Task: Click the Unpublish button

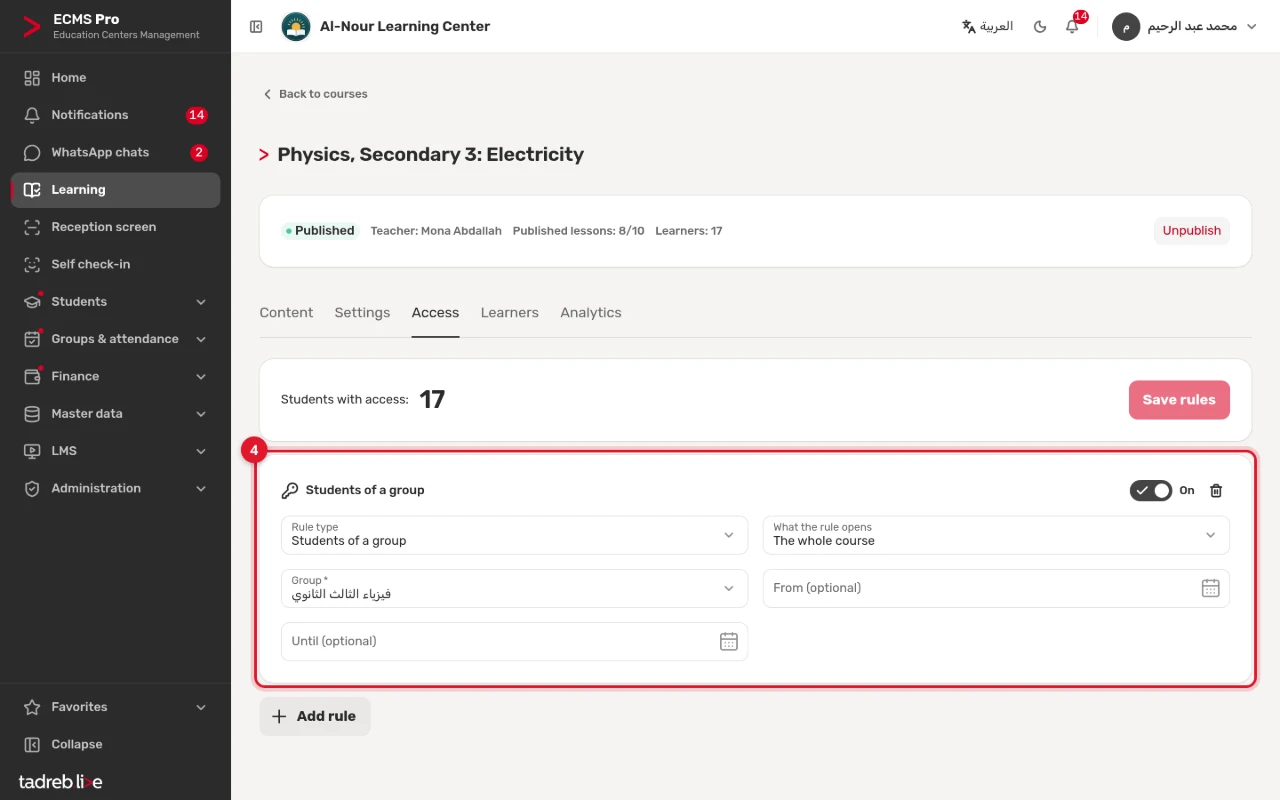Action: (x=1191, y=231)
